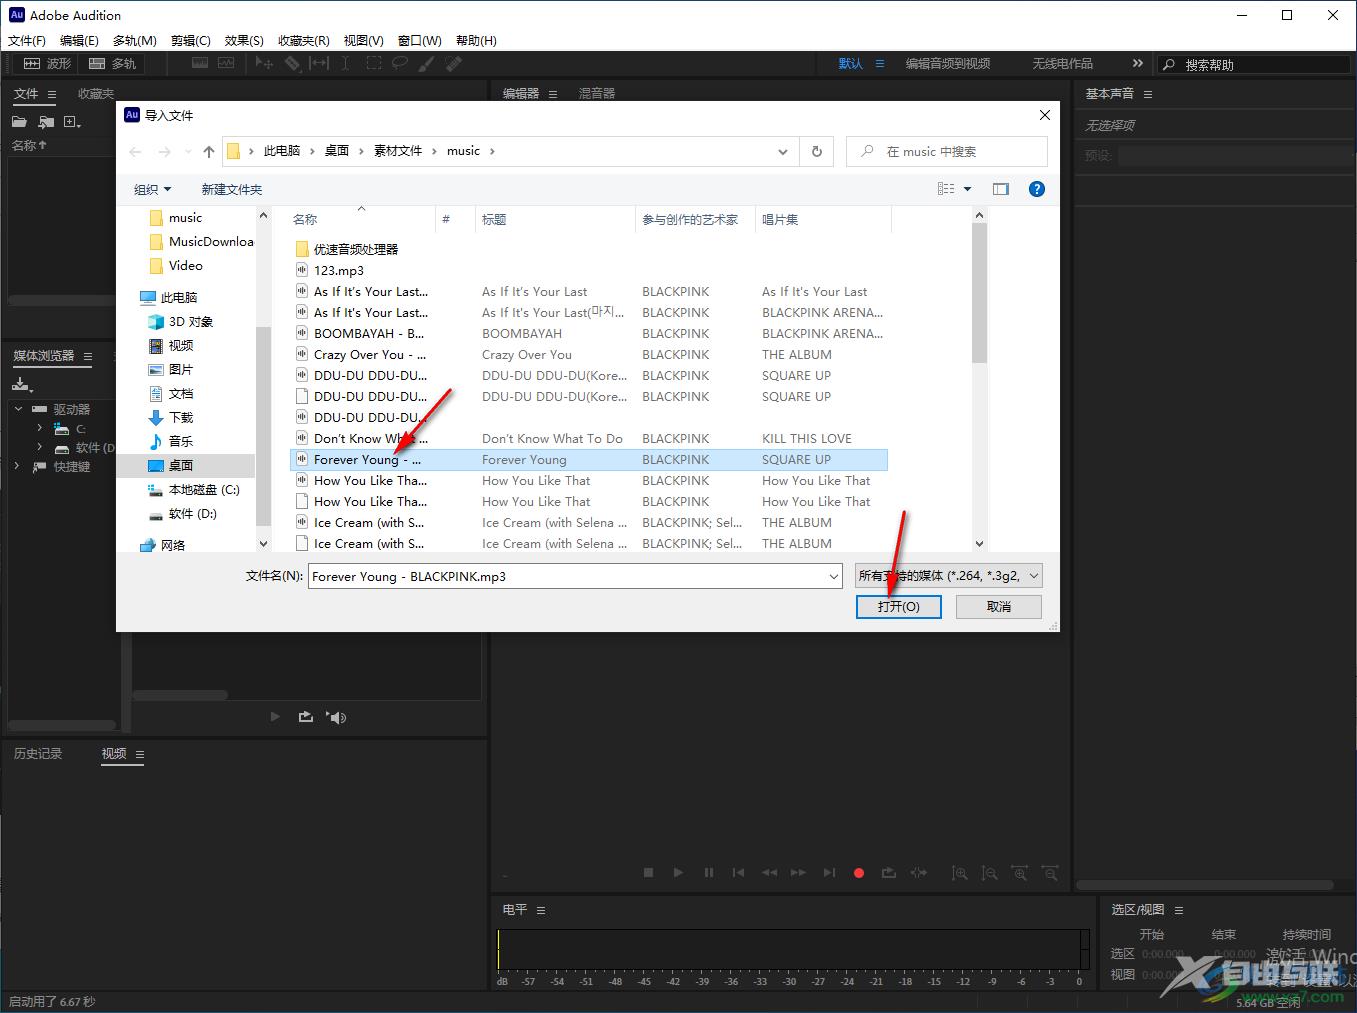Open the Organize (组织) dropdown
The width and height of the screenshot is (1357, 1013).
click(152, 189)
